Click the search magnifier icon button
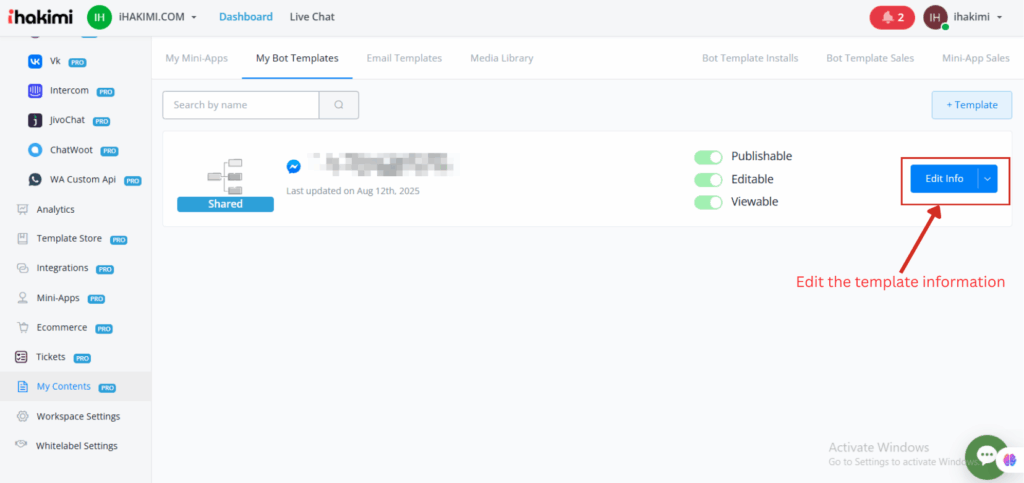 point(339,105)
